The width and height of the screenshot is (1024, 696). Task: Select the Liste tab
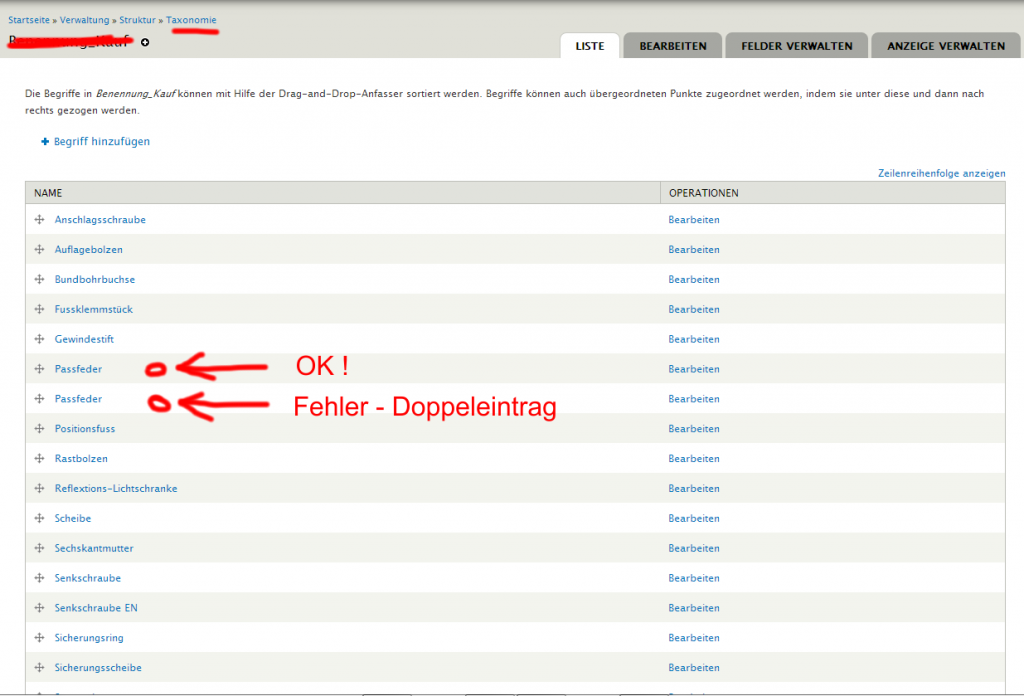590,46
